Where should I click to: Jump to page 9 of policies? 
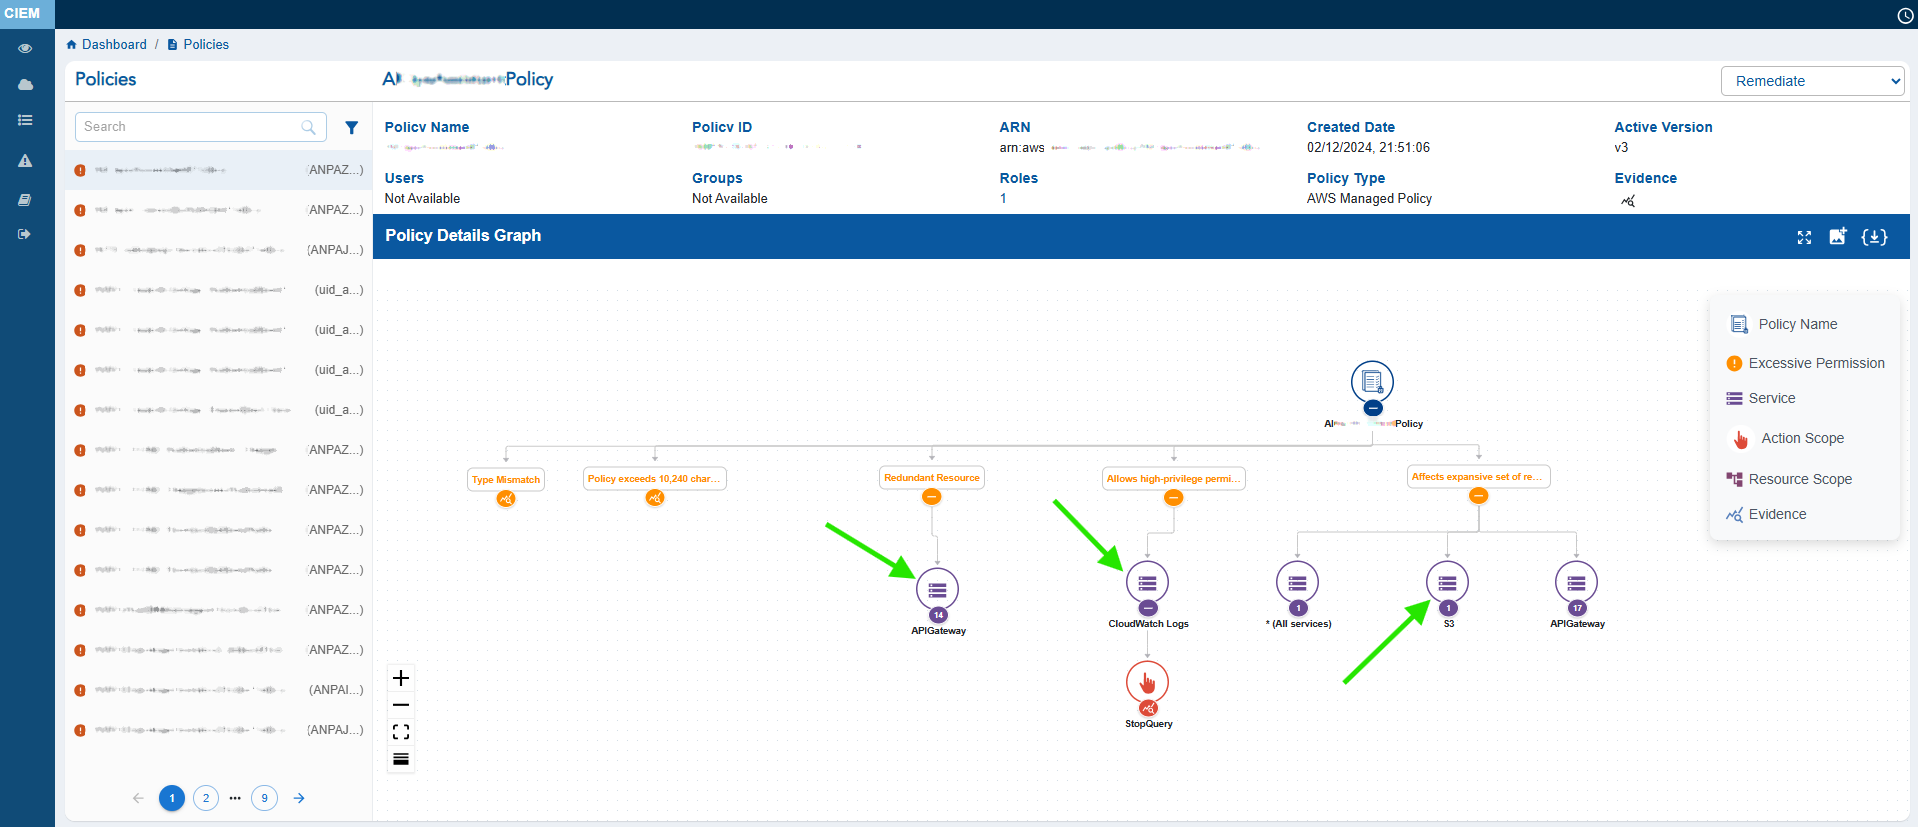tap(264, 798)
